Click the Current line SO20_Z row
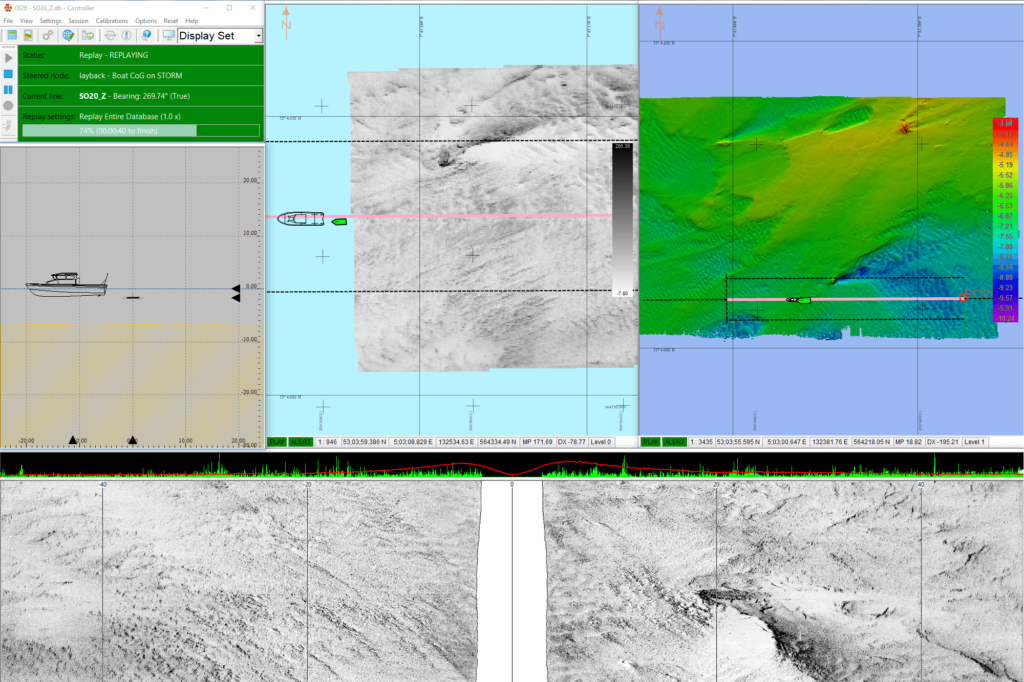Viewport: 1024px width, 682px height. [x=140, y=96]
